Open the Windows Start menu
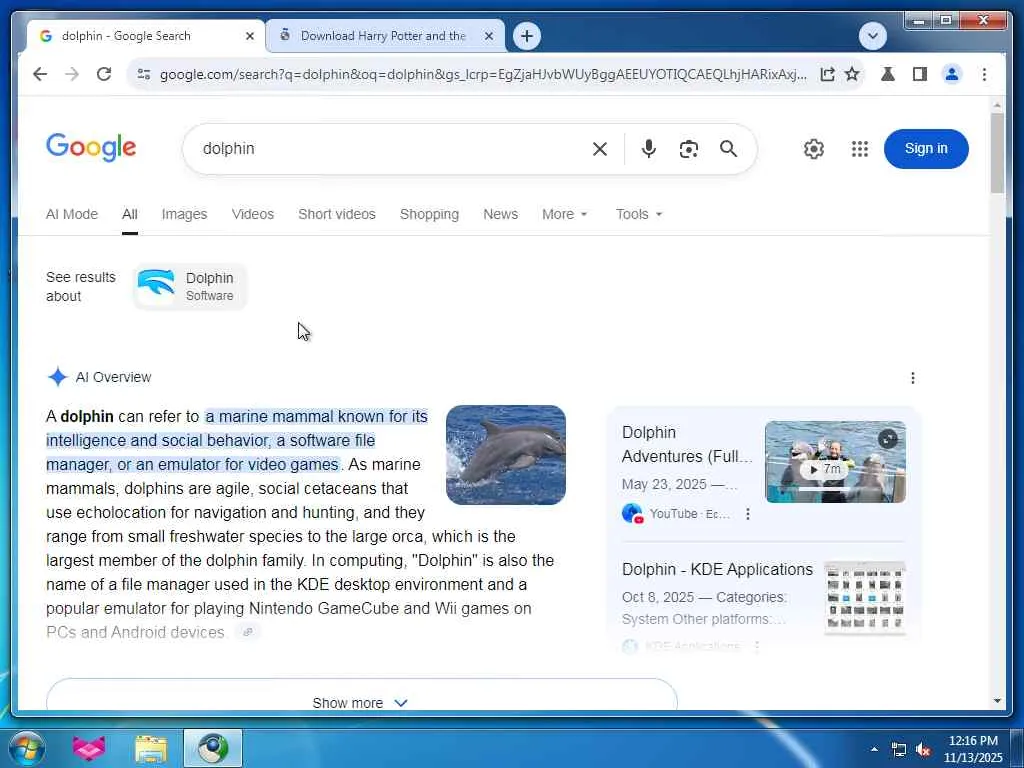Screen dimensions: 1024x768 coord(27,748)
